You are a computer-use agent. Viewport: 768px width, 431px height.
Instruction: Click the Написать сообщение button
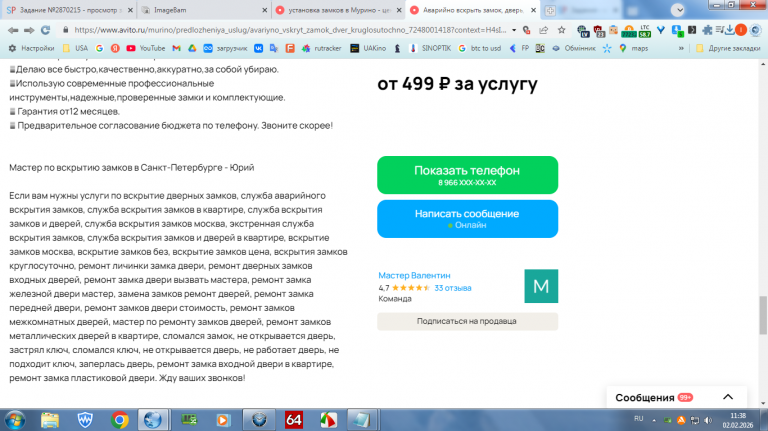(x=467, y=218)
